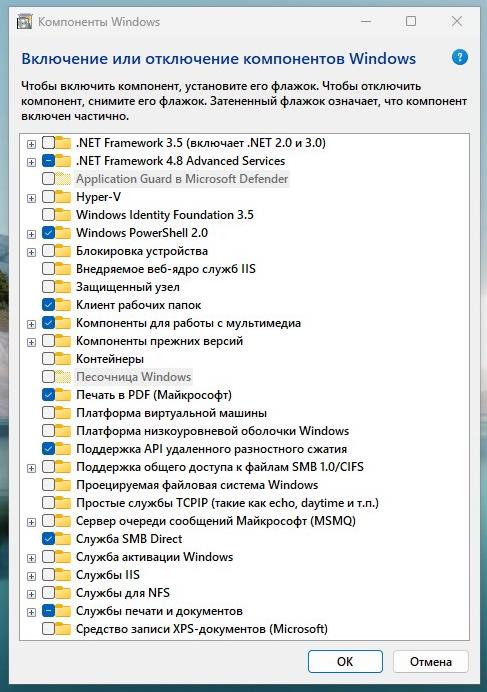This screenshot has height=692, width=487.
Task: Click folder icon beside Контейнеры
Action: point(64,359)
